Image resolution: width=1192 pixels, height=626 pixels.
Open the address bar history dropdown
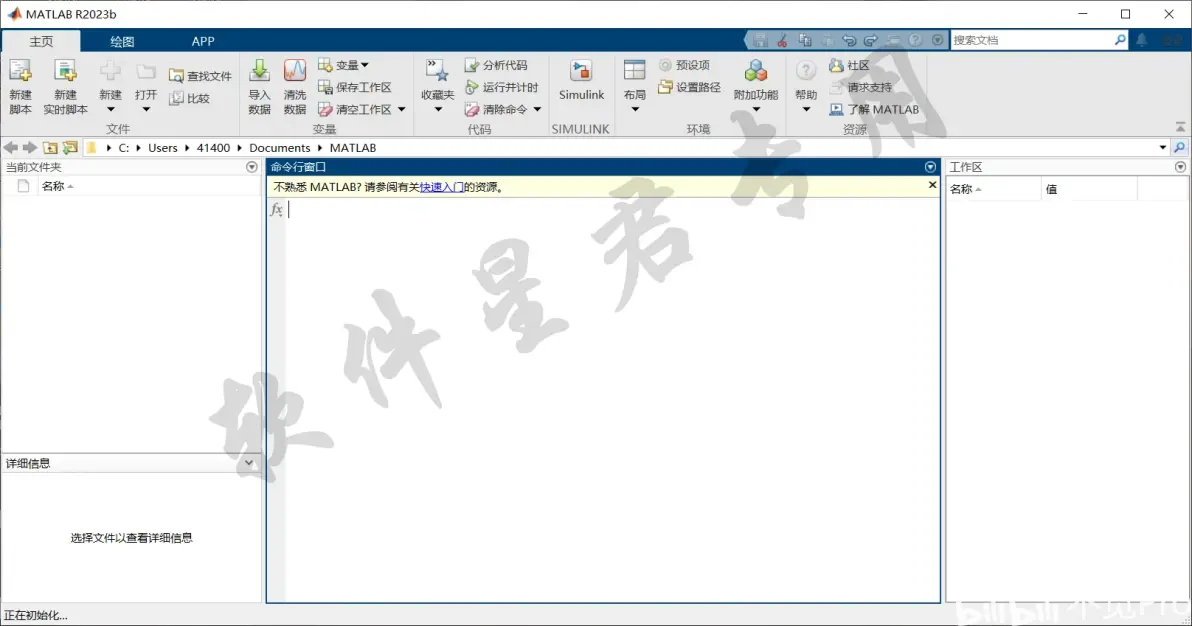coord(1162,148)
